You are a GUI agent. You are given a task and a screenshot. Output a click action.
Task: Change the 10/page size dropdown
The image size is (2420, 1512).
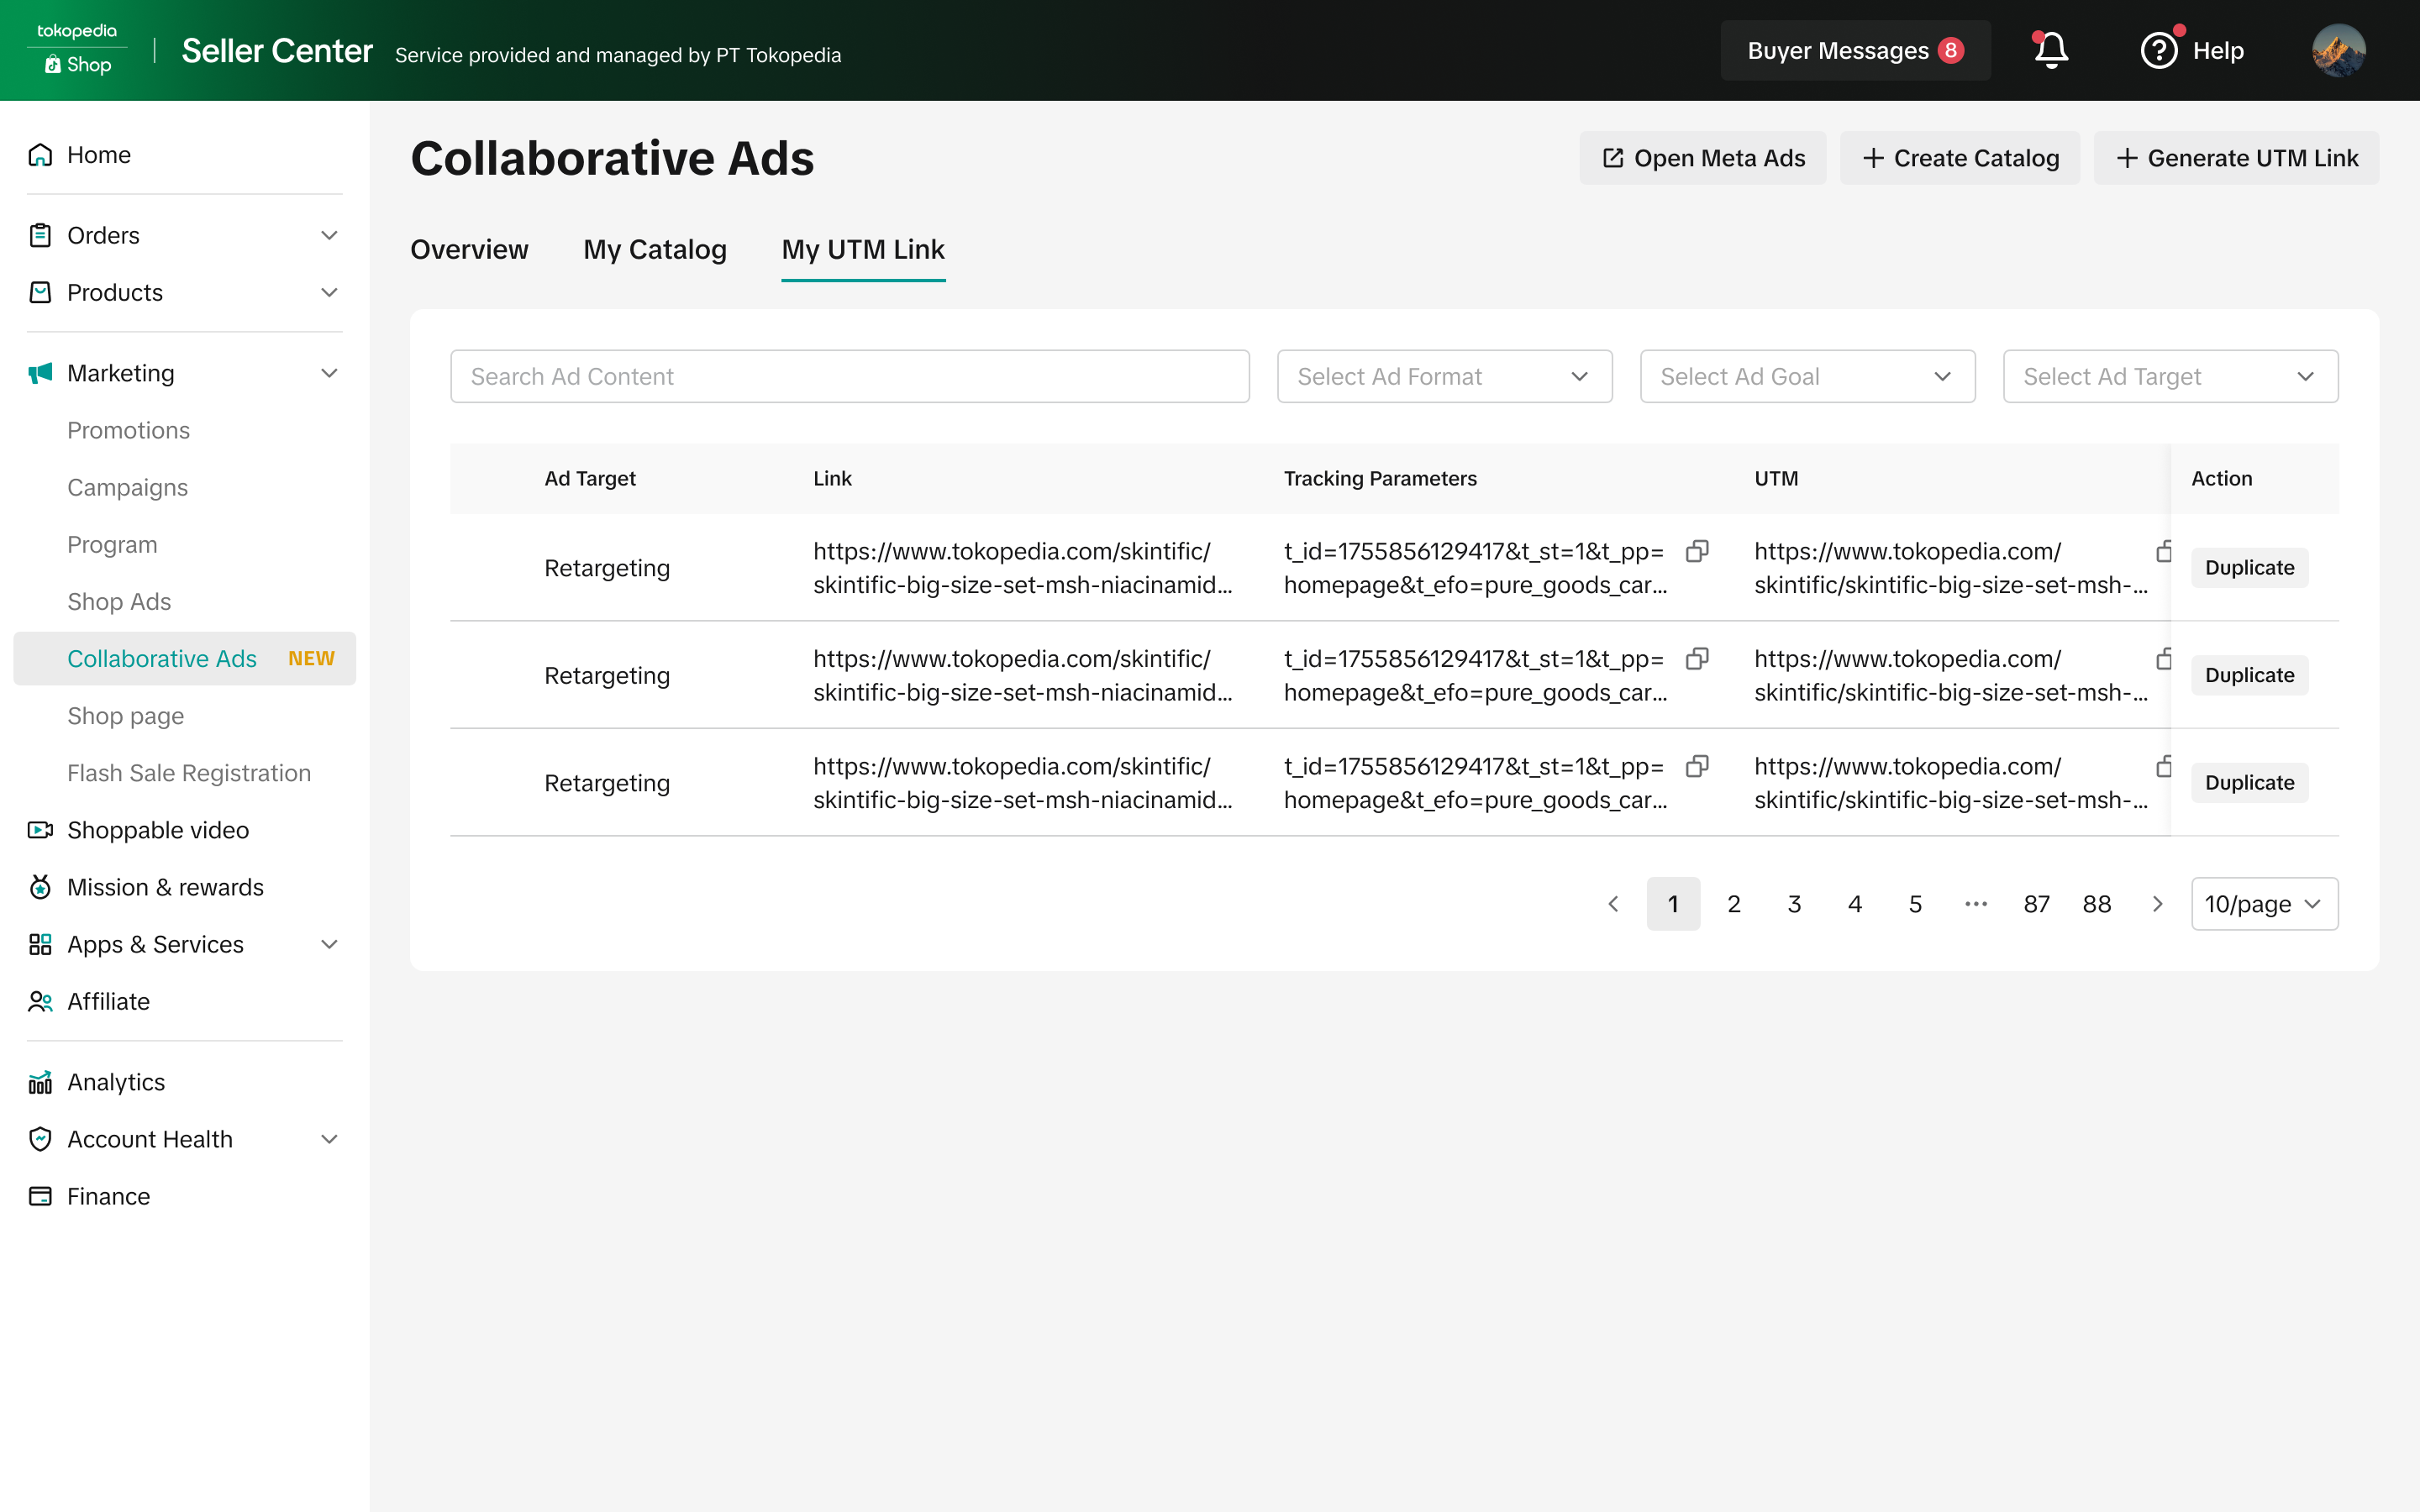pyautogui.click(x=2264, y=904)
